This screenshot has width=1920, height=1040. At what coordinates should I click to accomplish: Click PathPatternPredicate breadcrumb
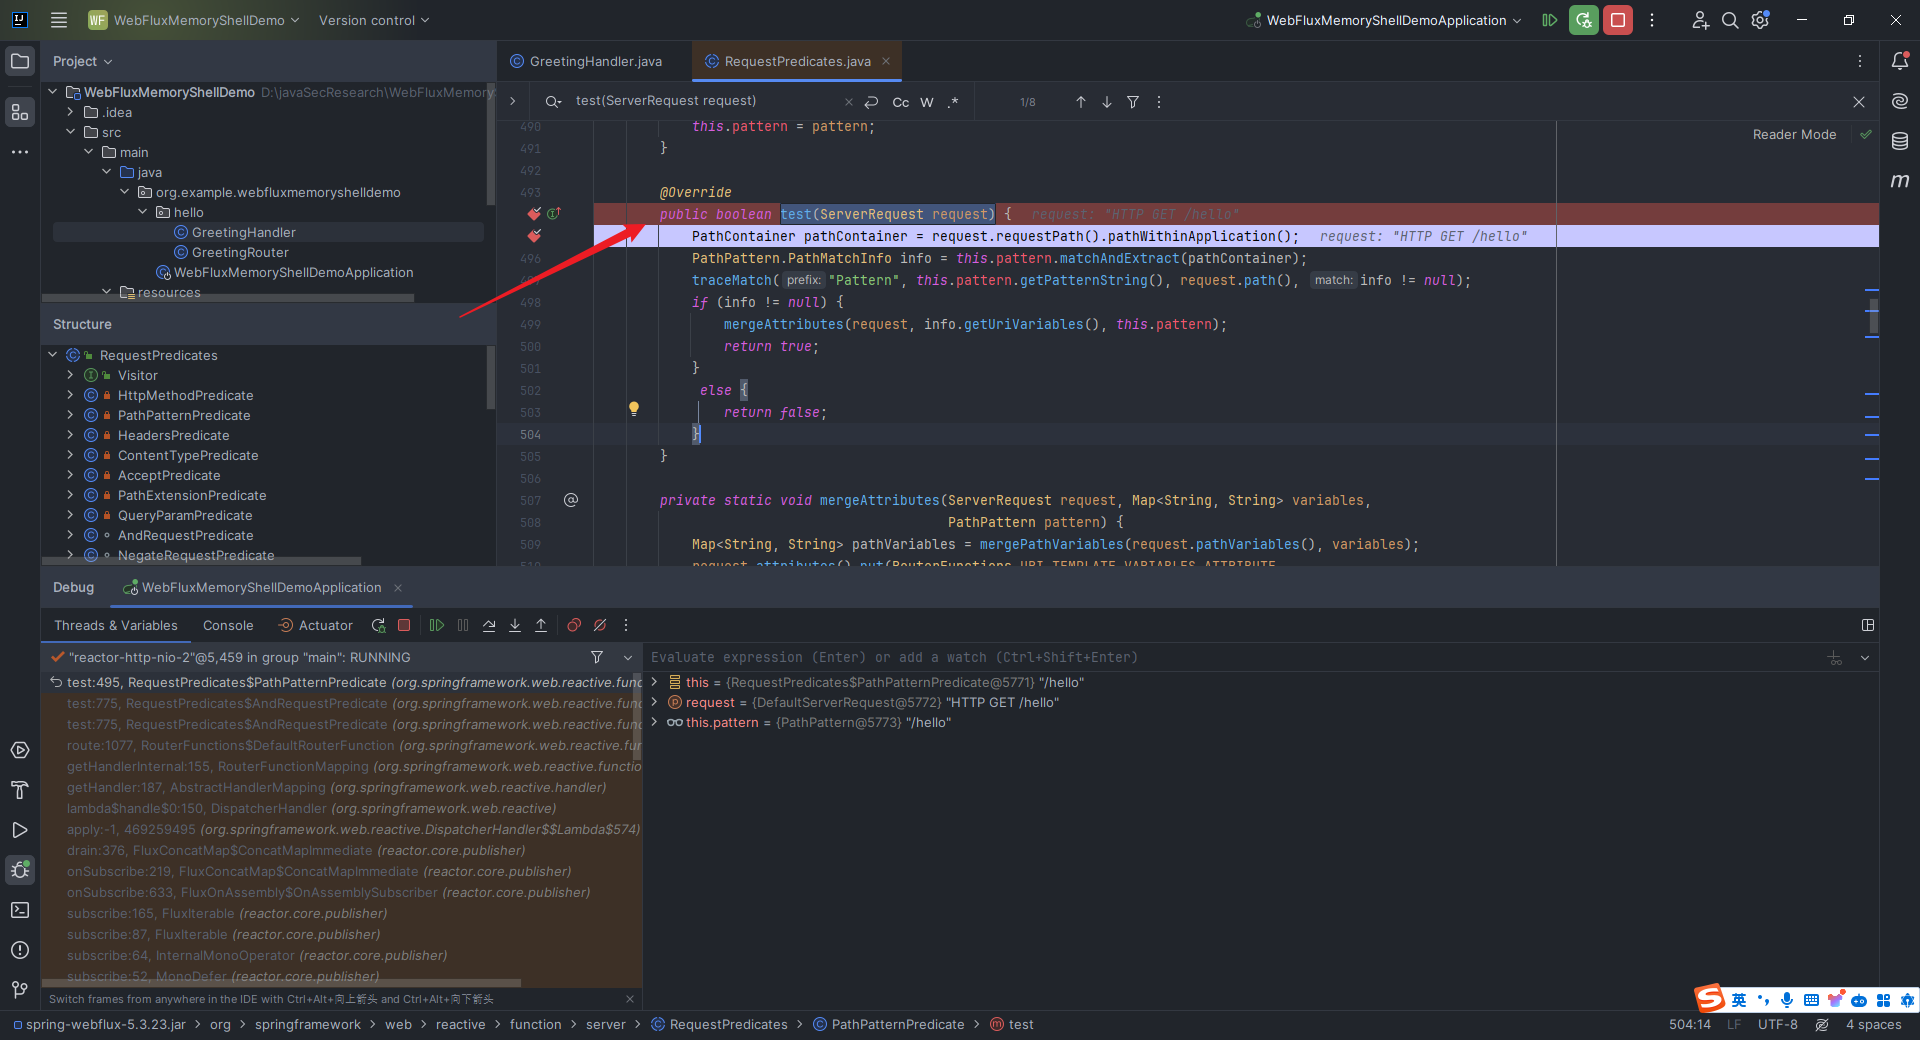click(x=888, y=1024)
